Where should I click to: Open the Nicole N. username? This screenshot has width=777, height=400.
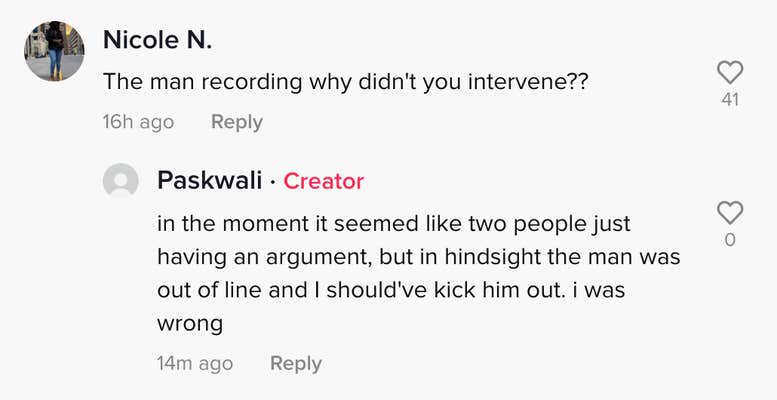[x=158, y=40]
